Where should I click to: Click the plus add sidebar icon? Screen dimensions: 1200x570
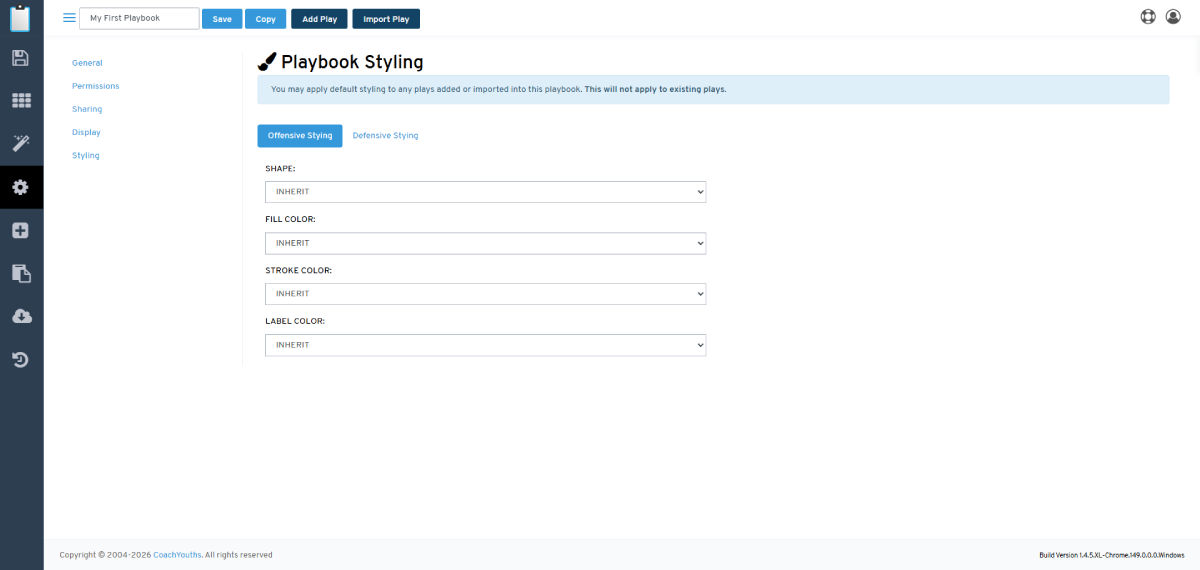click(x=20, y=230)
